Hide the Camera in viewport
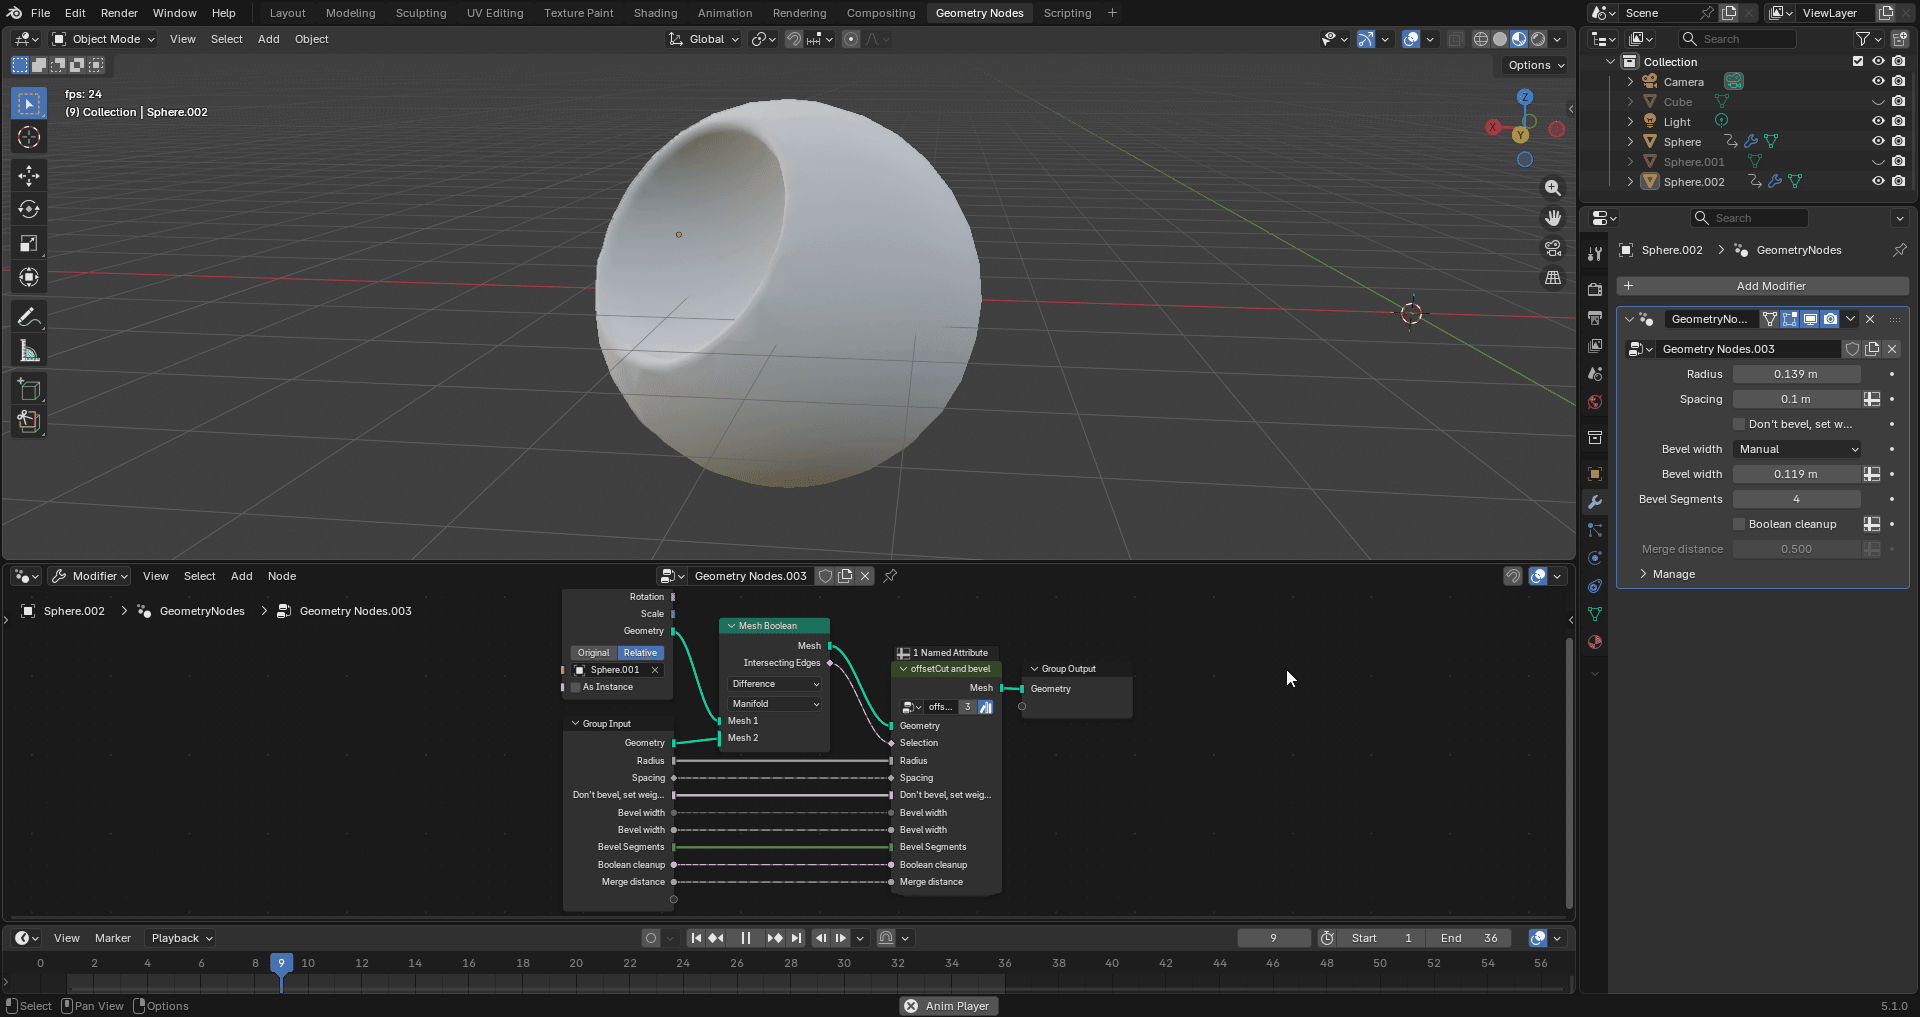The height and width of the screenshot is (1017, 1920). coord(1878,82)
